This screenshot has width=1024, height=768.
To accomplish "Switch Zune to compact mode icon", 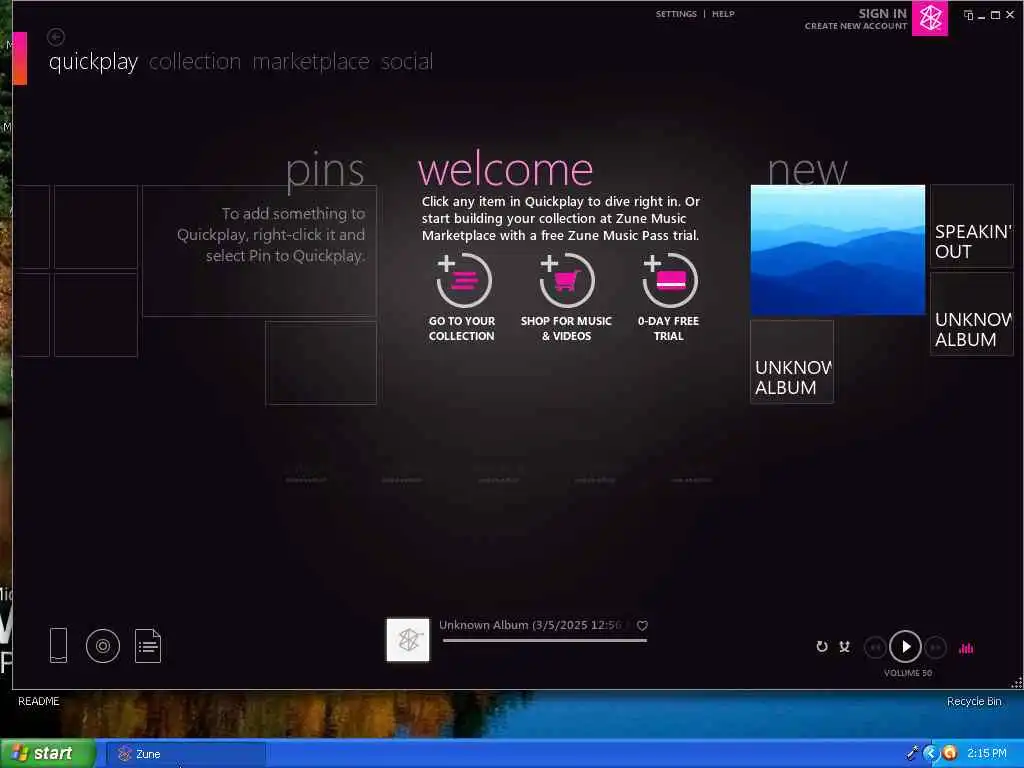I will (968, 15).
